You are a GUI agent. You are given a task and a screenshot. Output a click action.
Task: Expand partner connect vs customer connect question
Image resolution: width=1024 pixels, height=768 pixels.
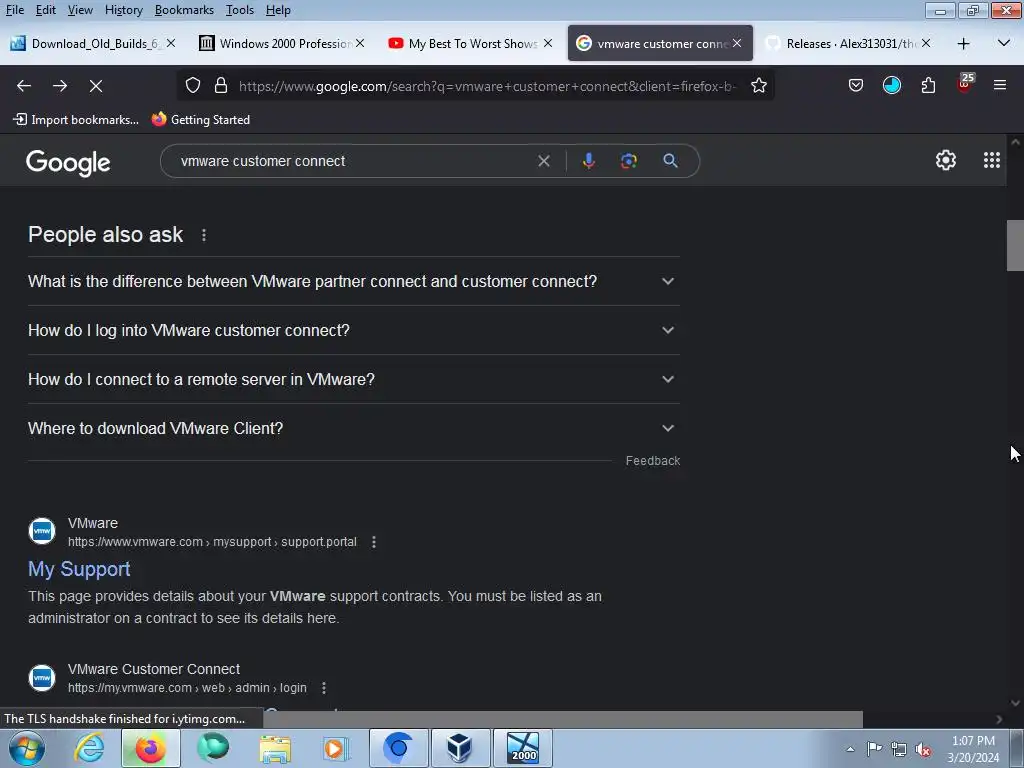[x=354, y=281]
